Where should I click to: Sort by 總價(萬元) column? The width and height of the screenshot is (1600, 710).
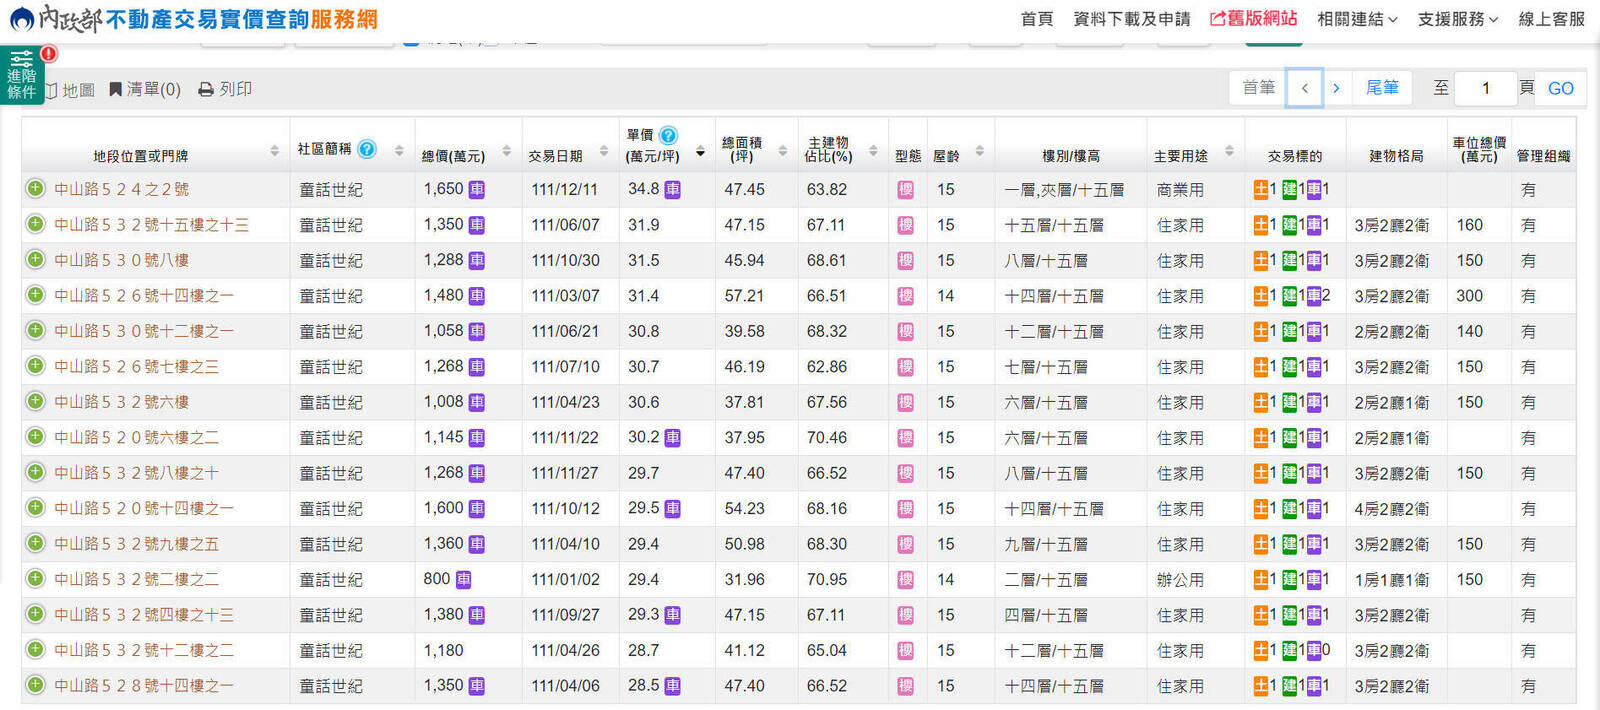(506, 151)
